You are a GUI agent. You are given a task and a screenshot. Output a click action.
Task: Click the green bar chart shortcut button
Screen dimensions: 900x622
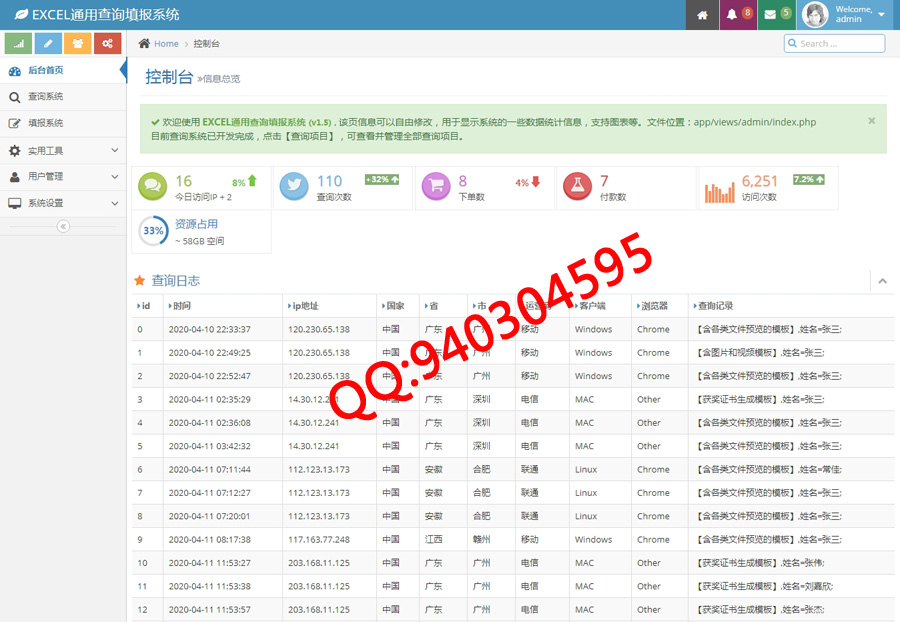(x=19, y=43)
